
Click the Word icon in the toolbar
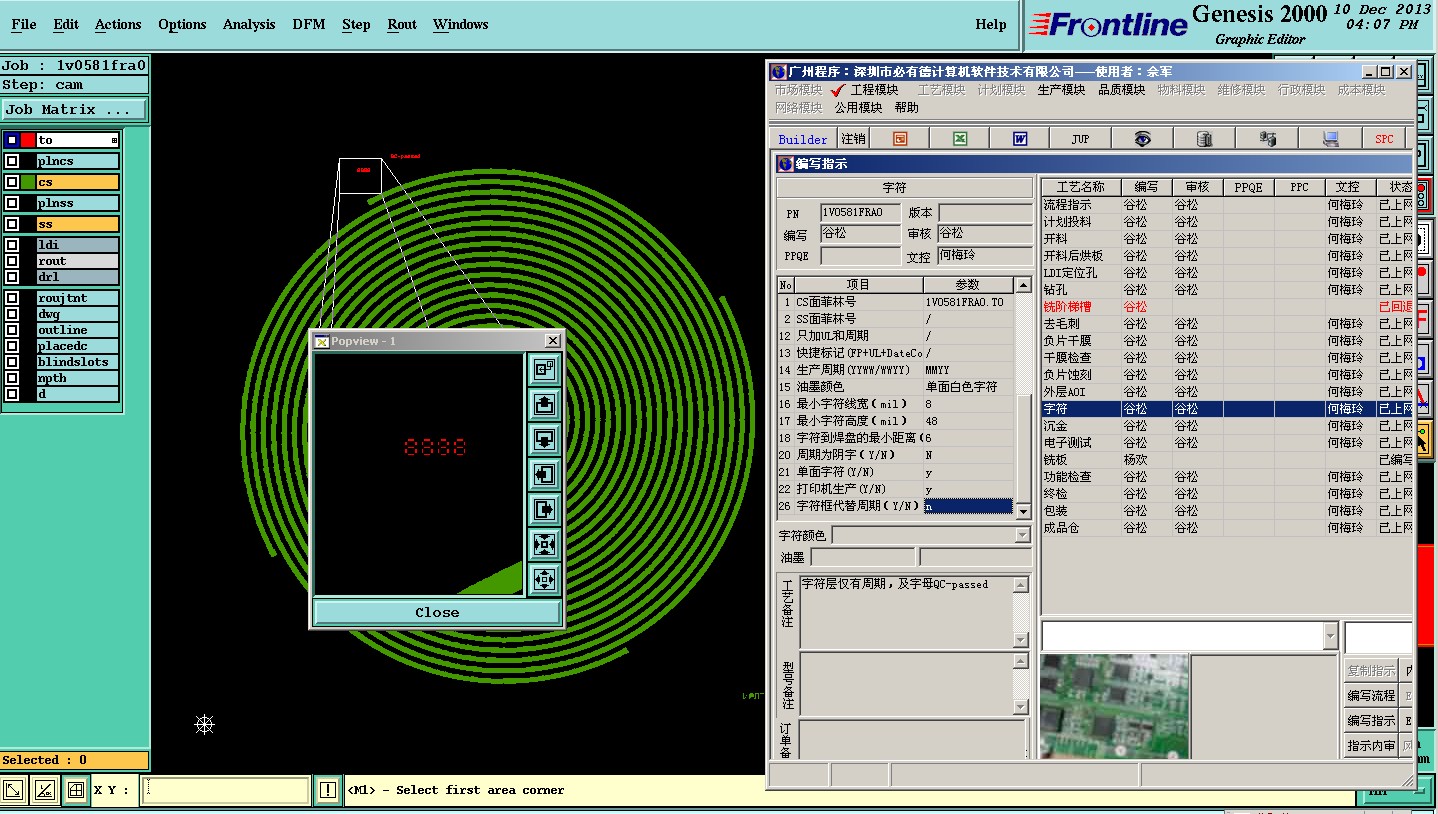[x=1019, y=139]
